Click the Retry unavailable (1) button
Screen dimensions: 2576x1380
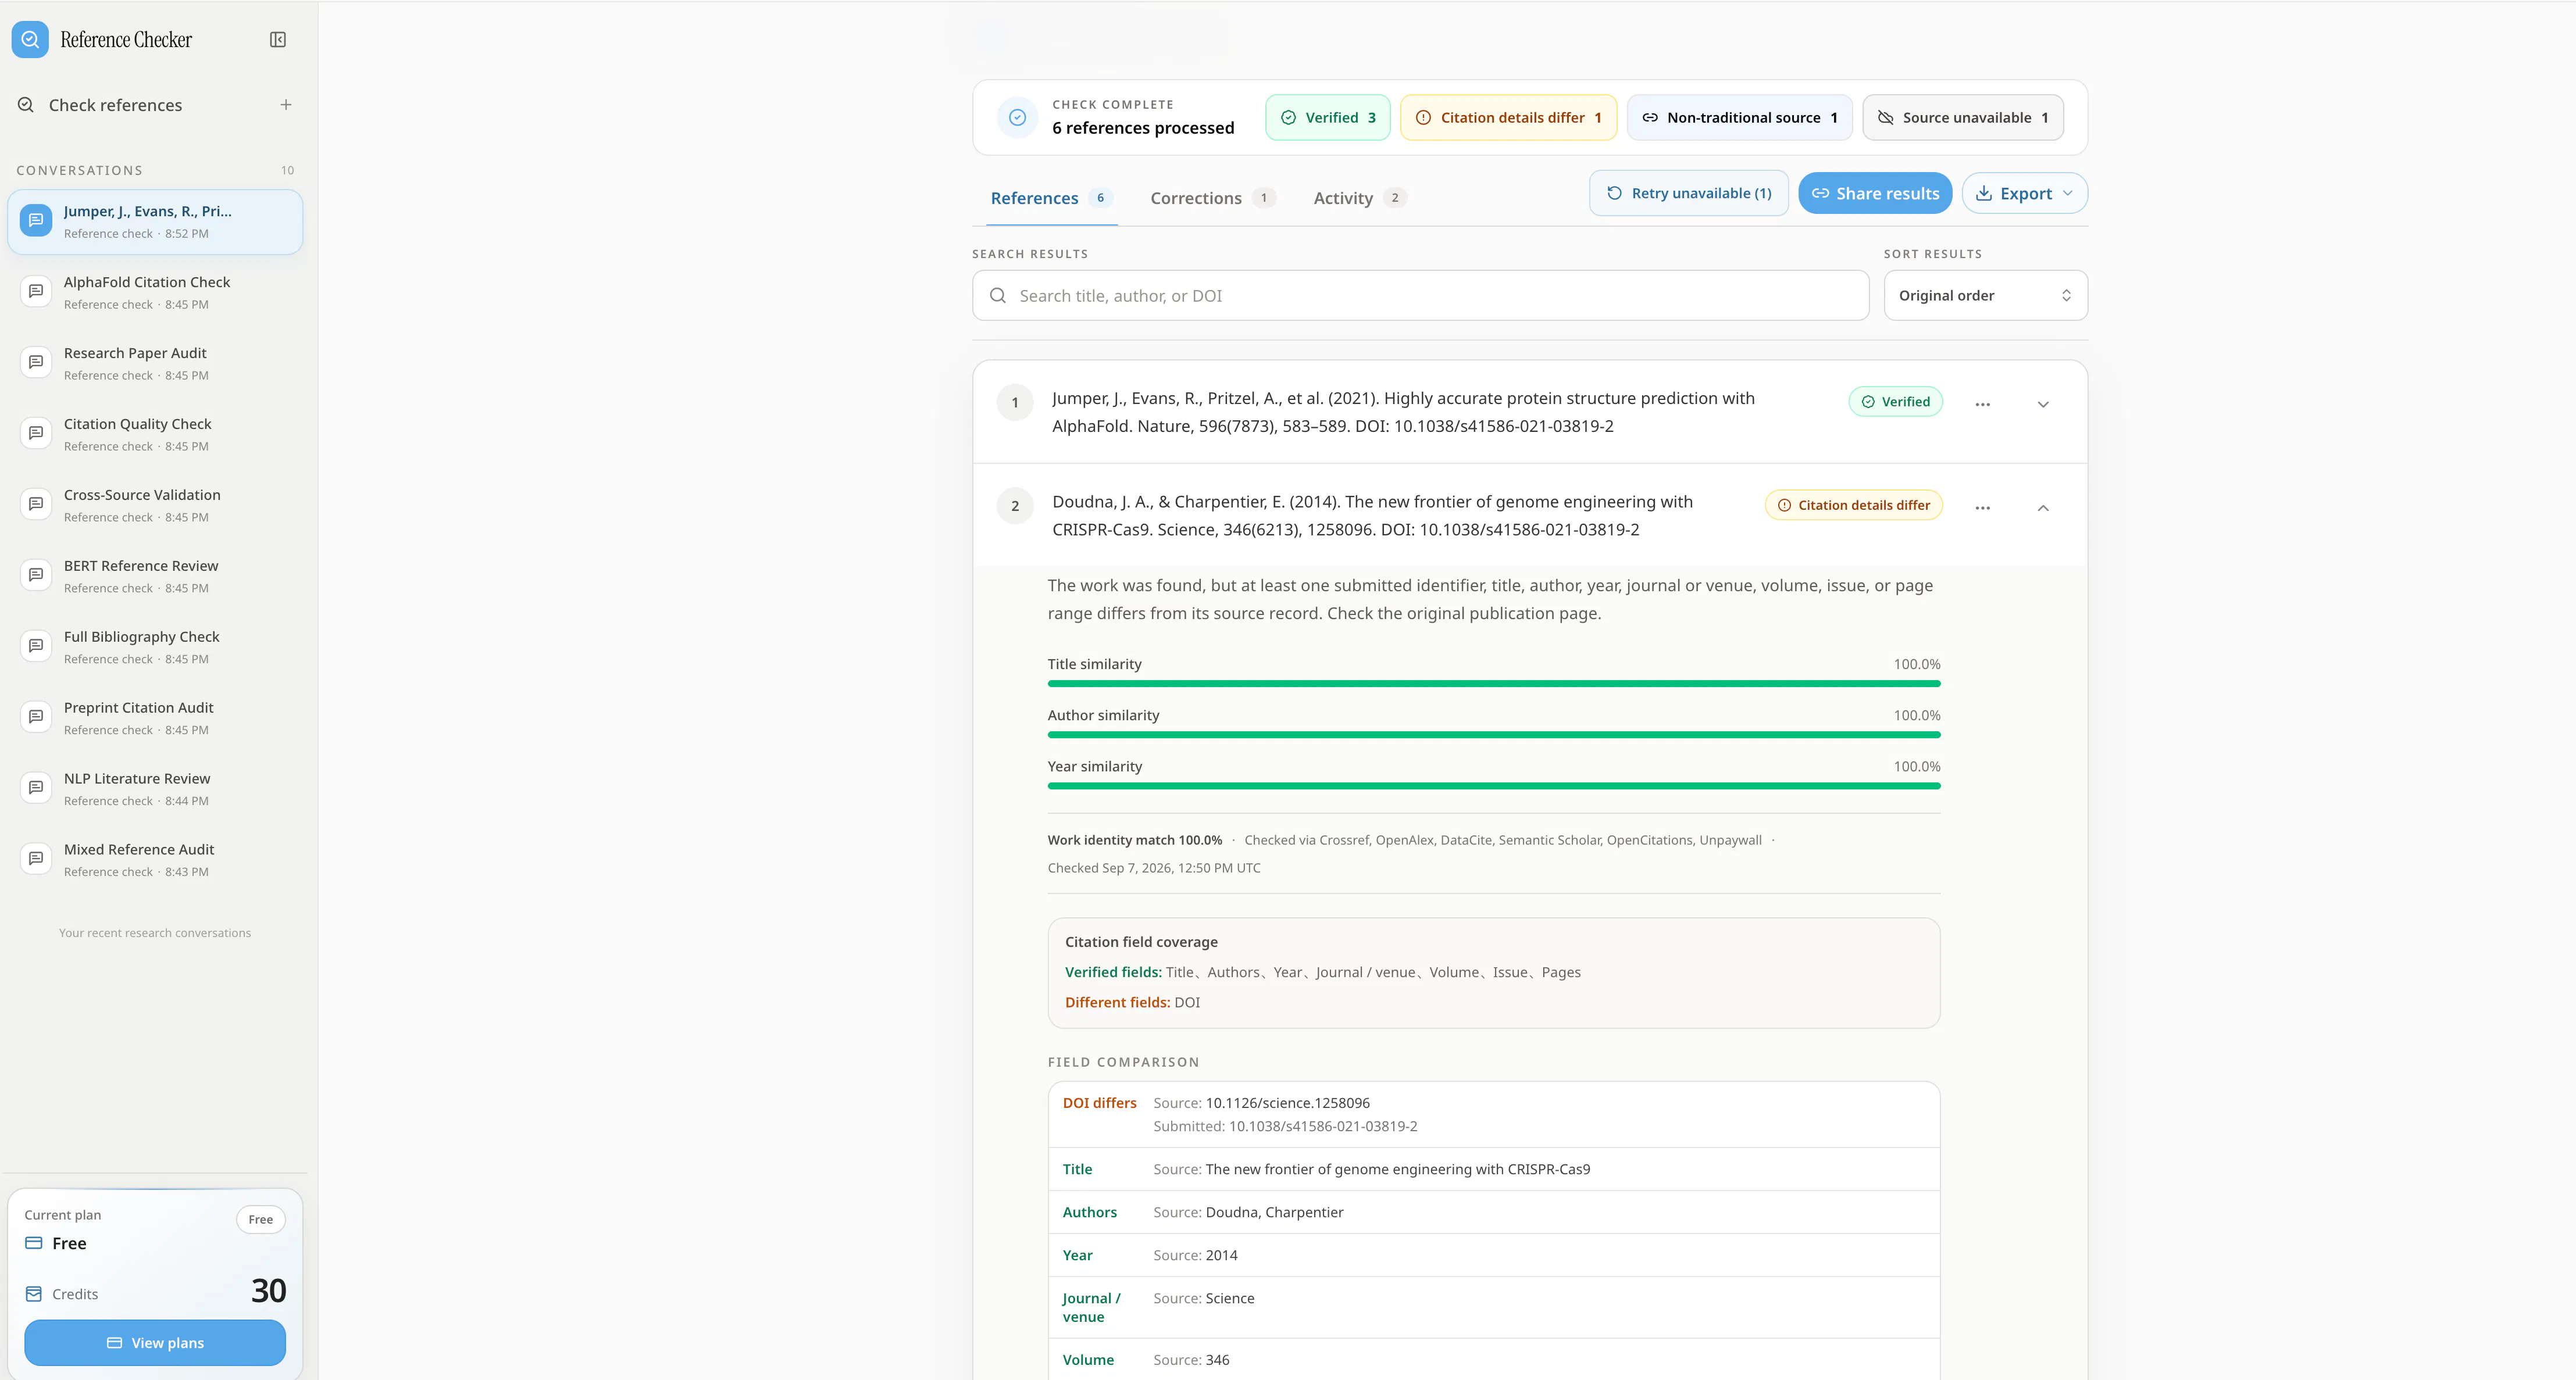point(1688,194)
